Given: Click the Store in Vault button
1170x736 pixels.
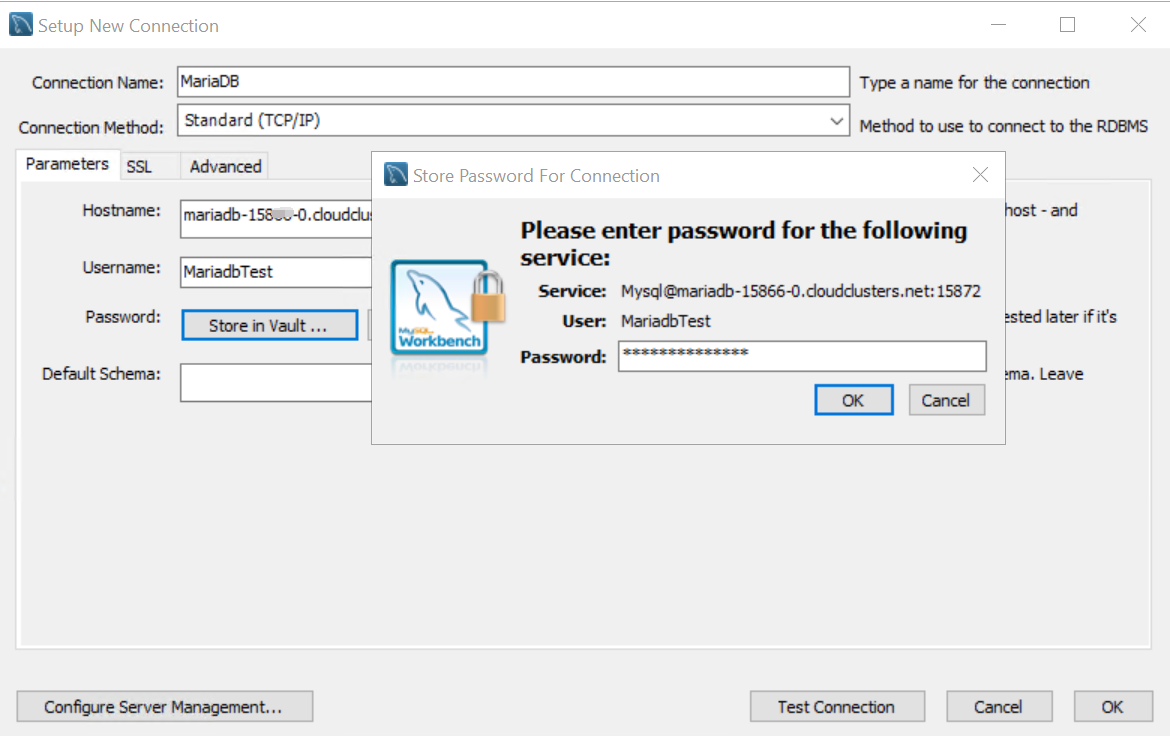Looking at the screenshot, I should click(269, 326).
